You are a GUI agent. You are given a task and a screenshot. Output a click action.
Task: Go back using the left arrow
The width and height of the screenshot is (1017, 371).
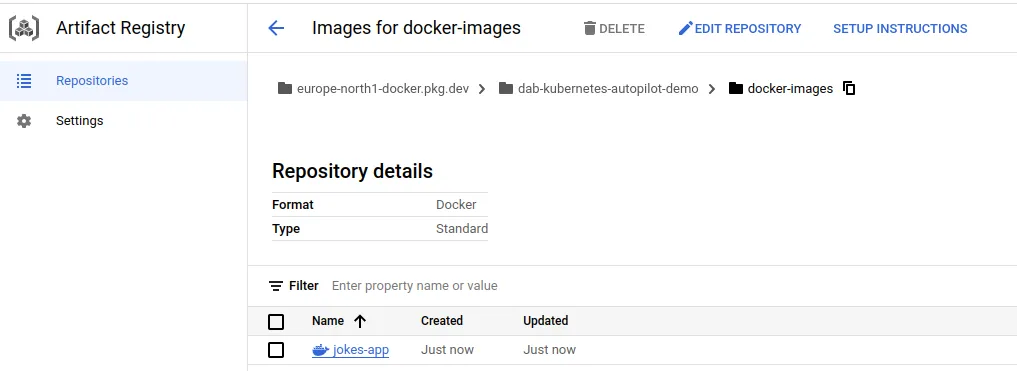(x=276, y=28)
